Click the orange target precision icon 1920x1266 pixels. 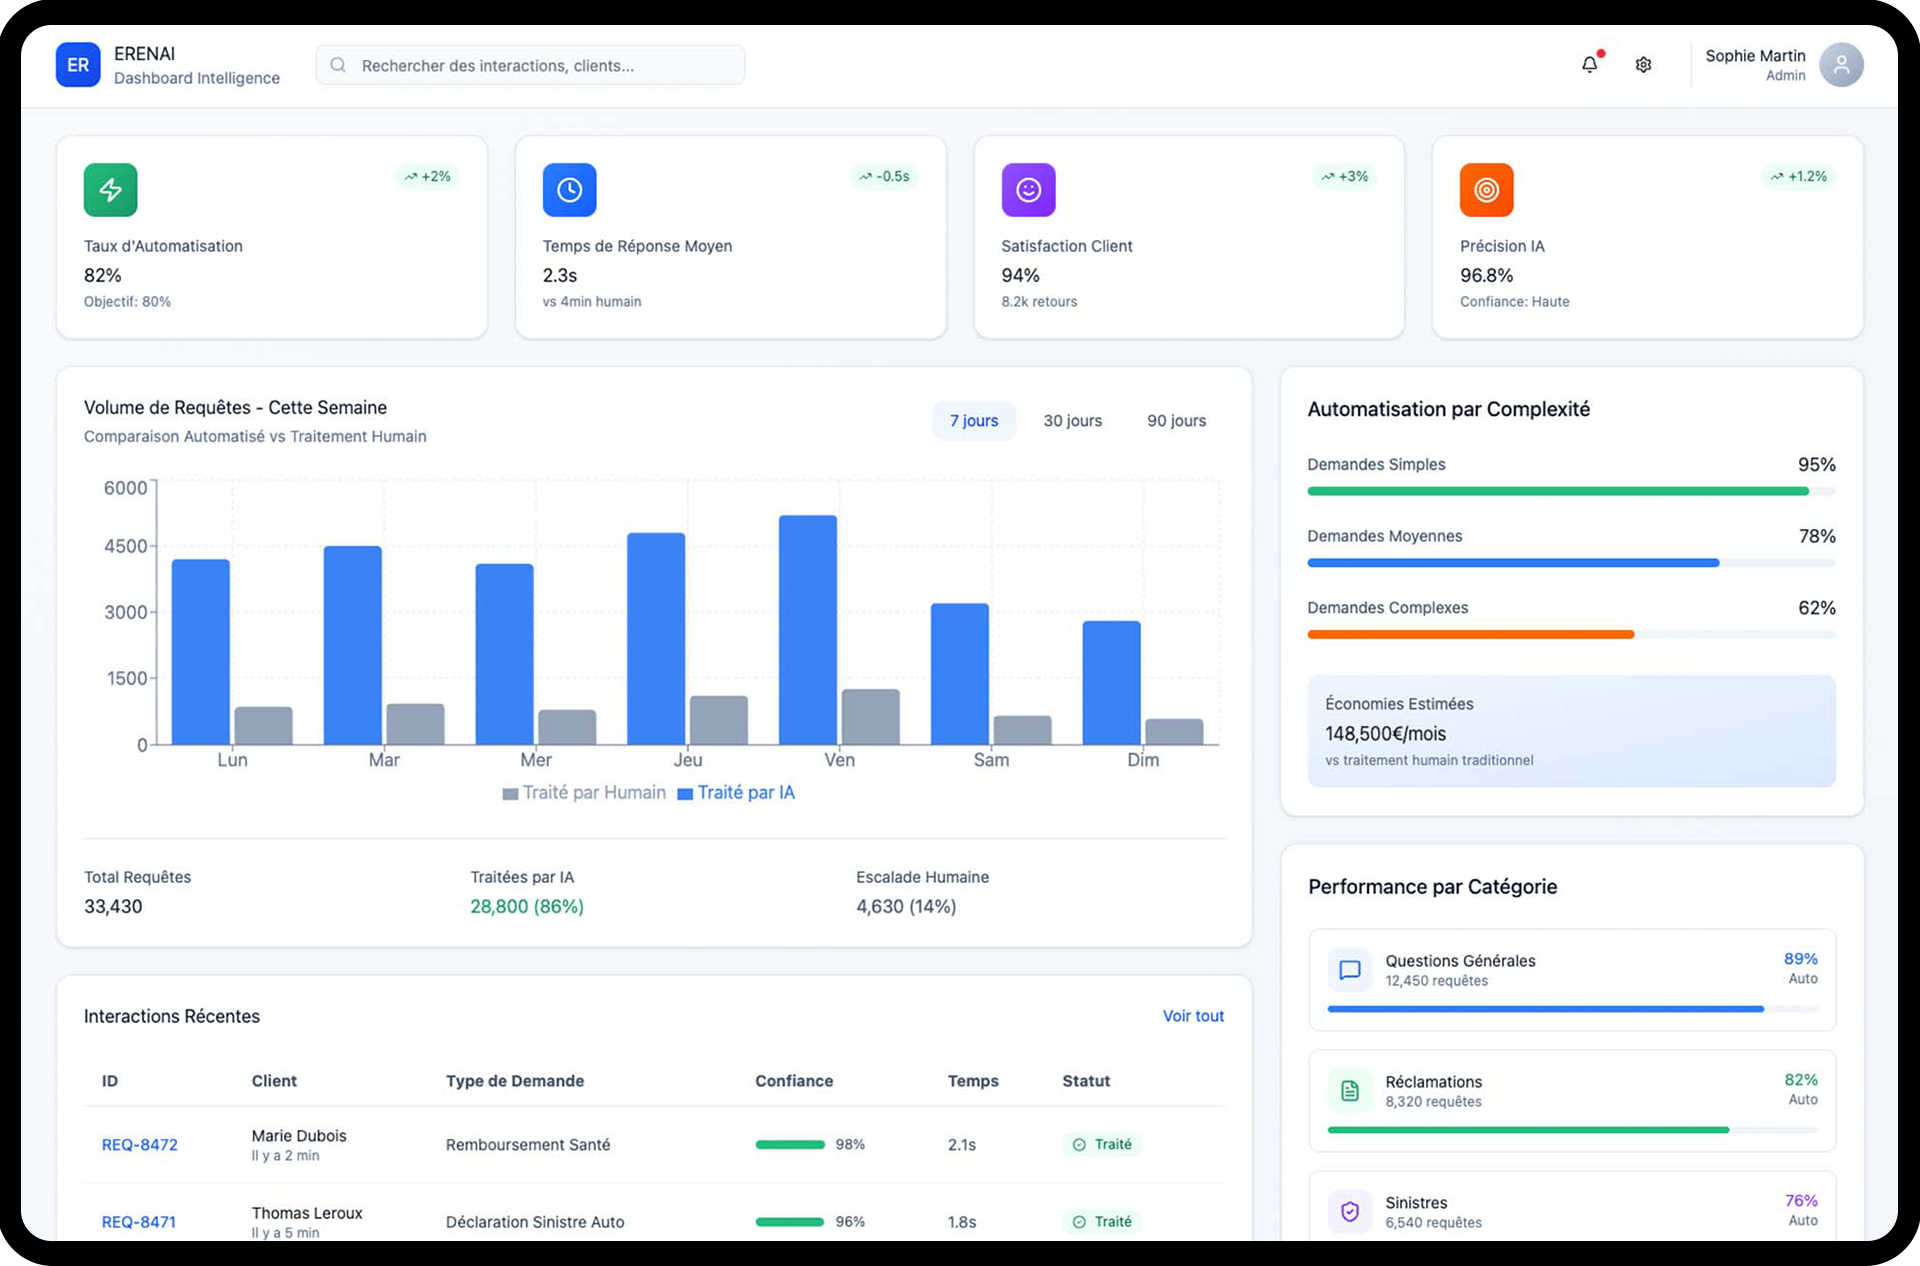tap(1486, 190)
